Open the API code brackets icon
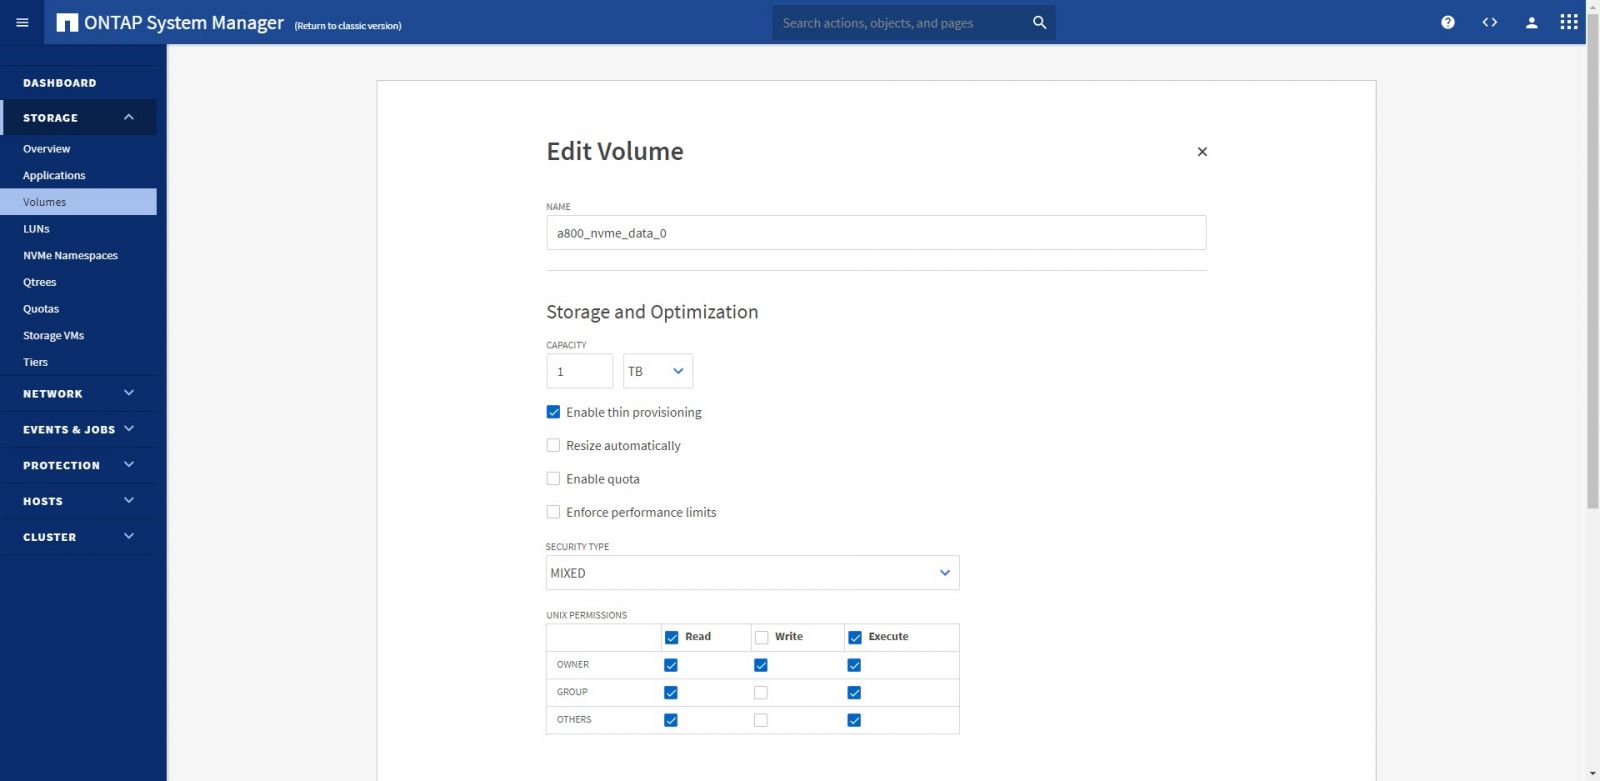The image size is (1600, 781). [x=1489, y=22]
